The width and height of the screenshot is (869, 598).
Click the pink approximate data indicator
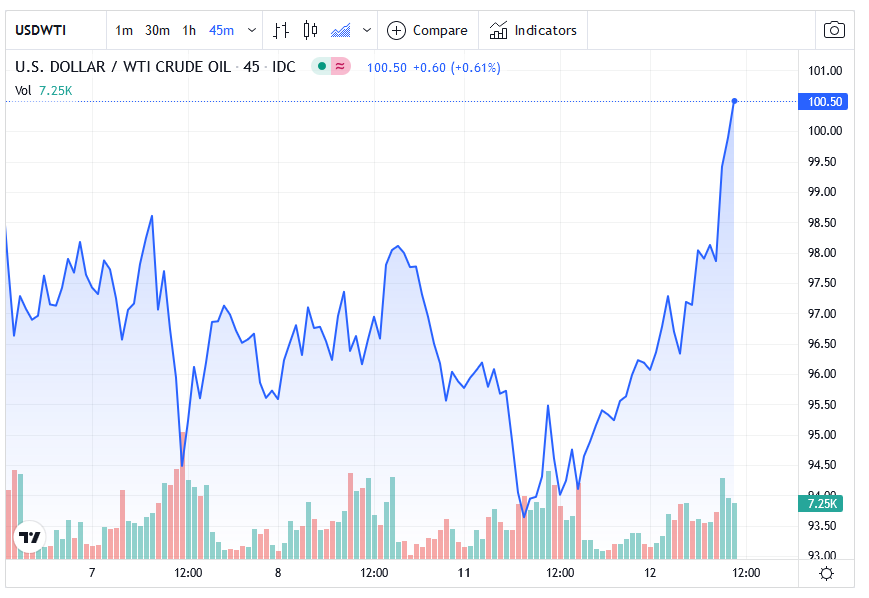tap(340, 67)
